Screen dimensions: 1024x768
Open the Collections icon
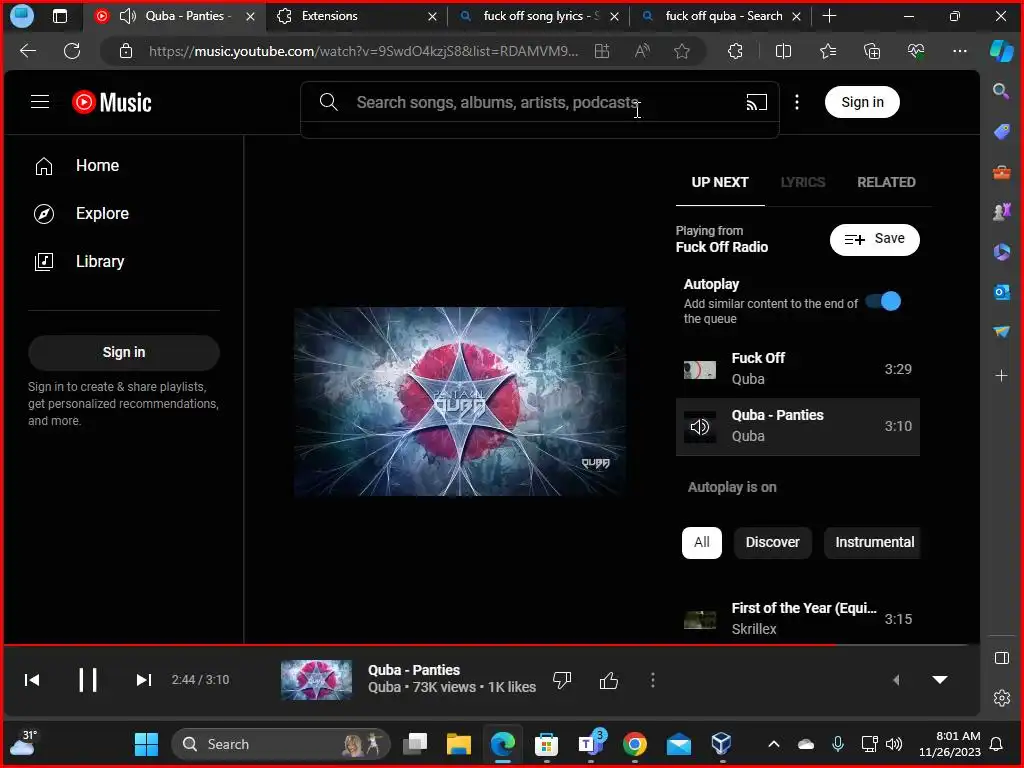(x=872, y=51)
